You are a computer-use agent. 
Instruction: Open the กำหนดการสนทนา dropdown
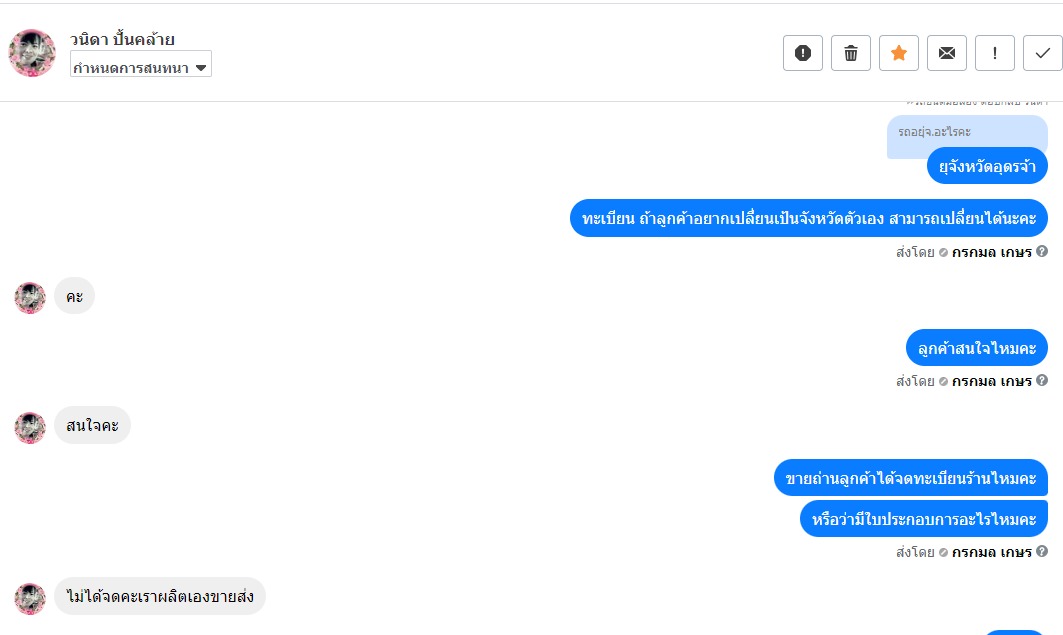[141, 68]
